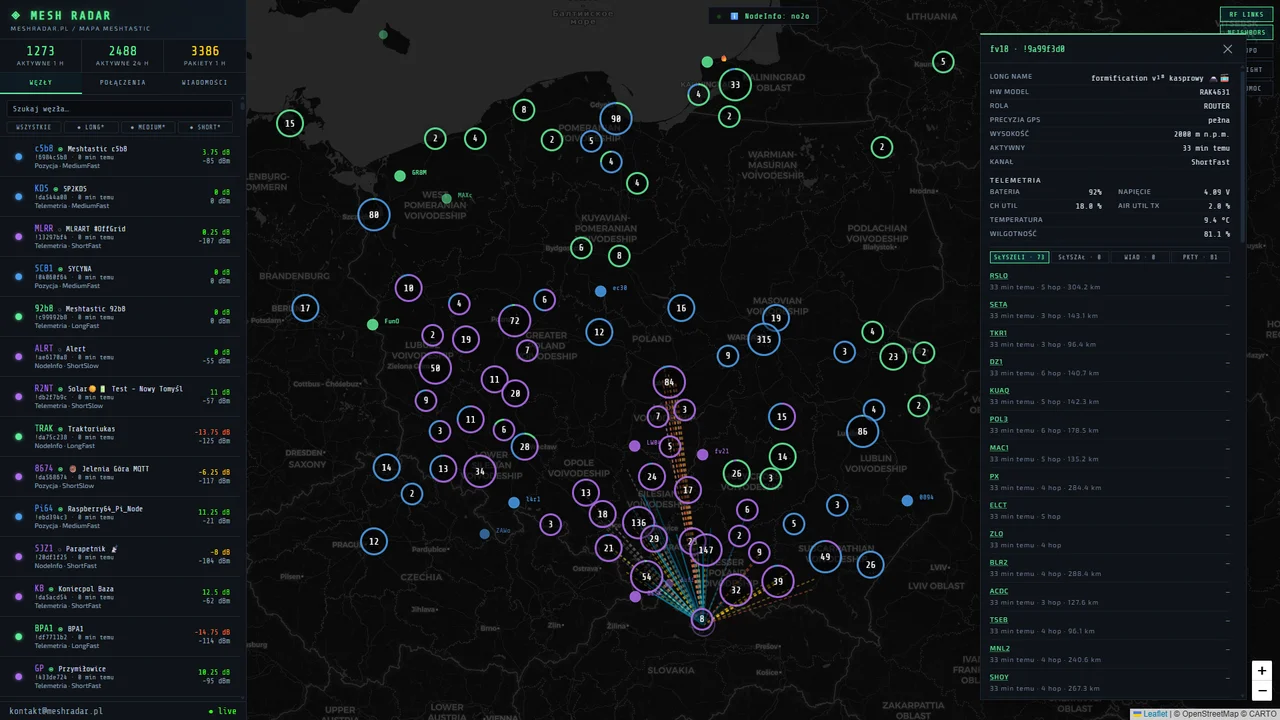
Task: Select Jelenia Góra MQTT node row
Action: click(x=120, y=477)
